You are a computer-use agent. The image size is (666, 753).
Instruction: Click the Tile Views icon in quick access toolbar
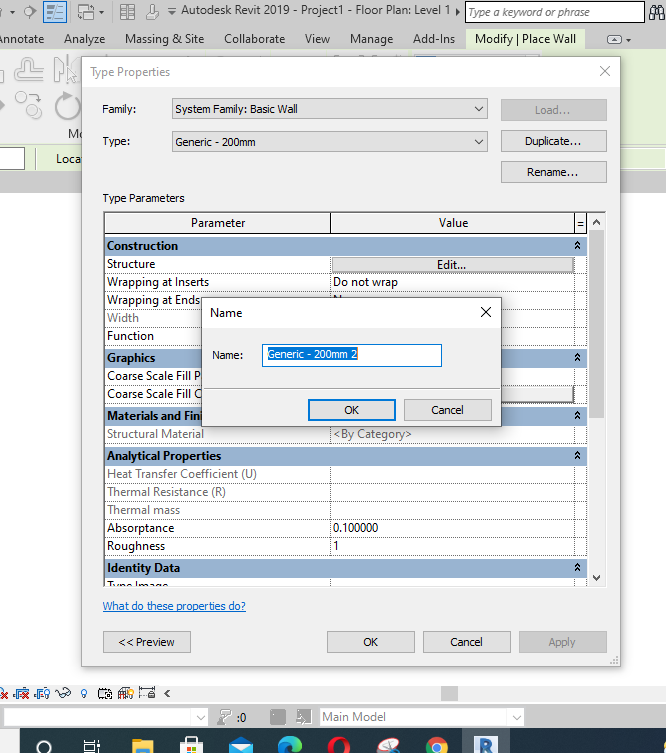(x=127, y=12)
